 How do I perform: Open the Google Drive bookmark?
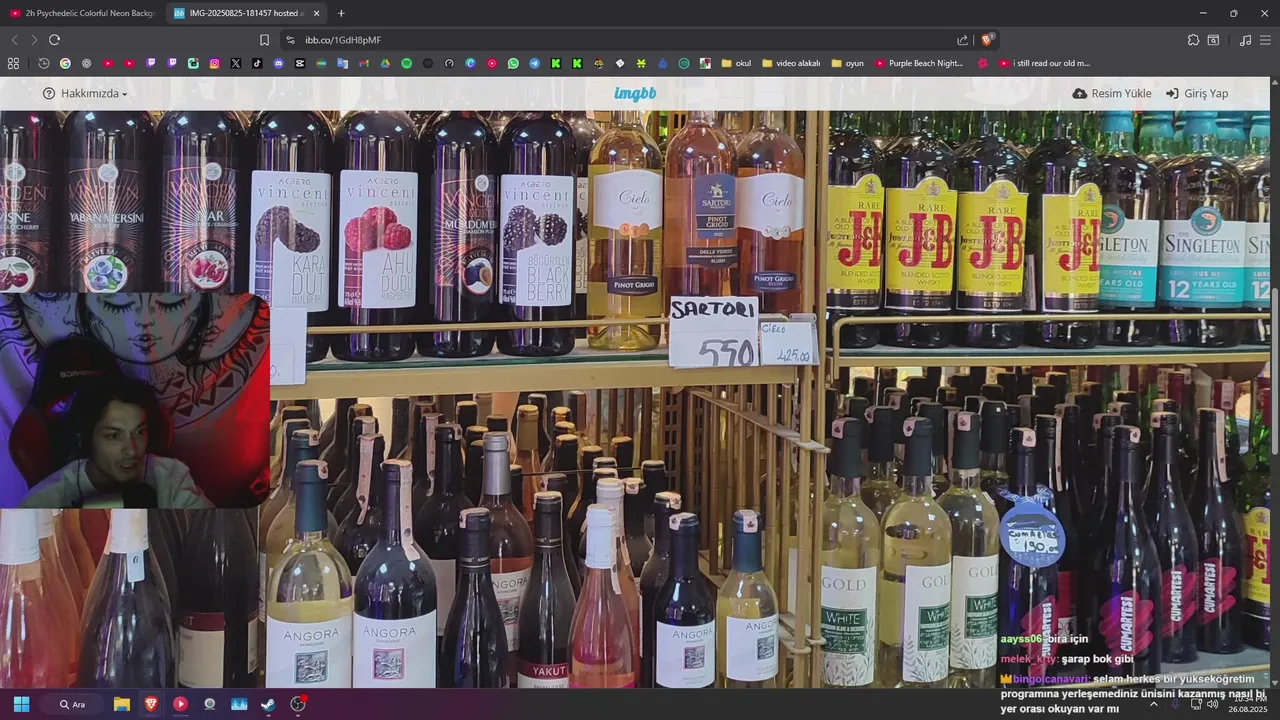click(x=385, y=63)
